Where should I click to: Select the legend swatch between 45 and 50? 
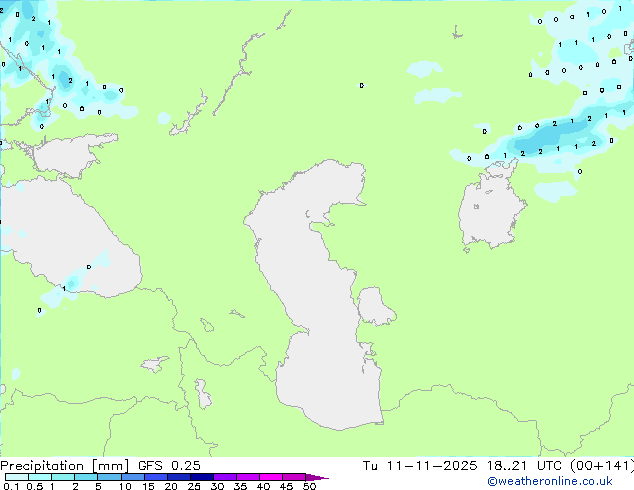coord(294,477)
